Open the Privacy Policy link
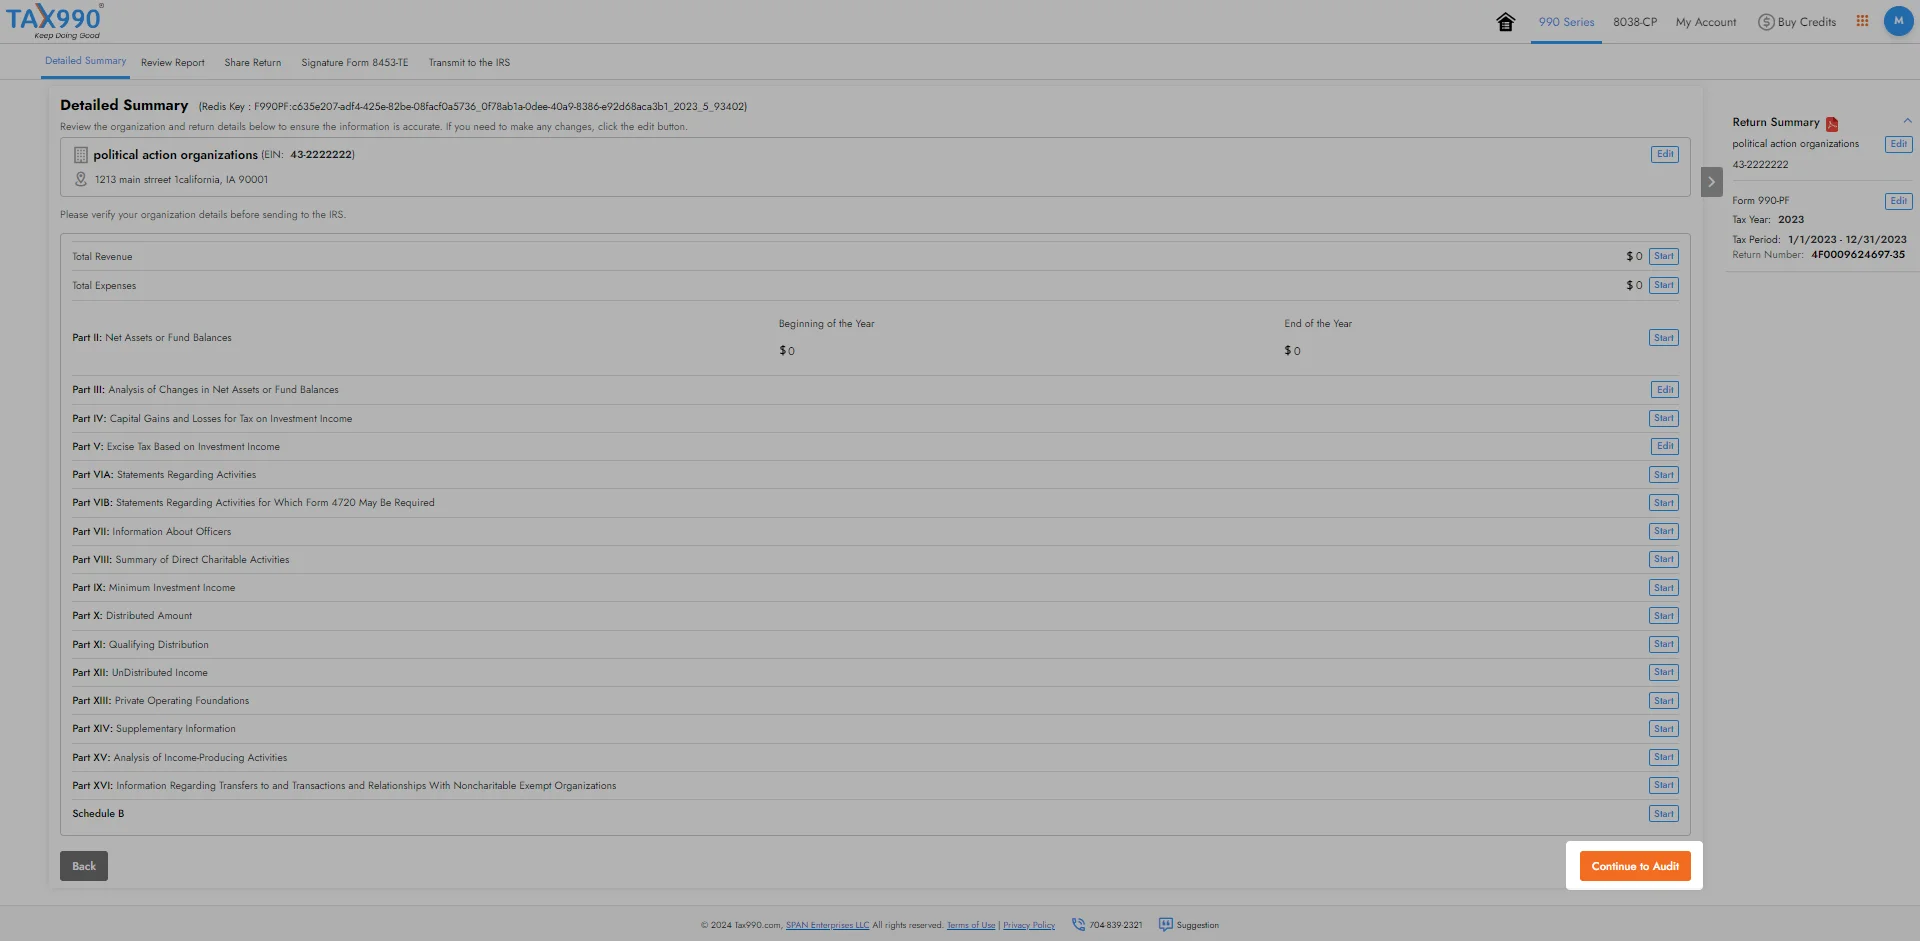1920x941 pixels. (1028, 926)
